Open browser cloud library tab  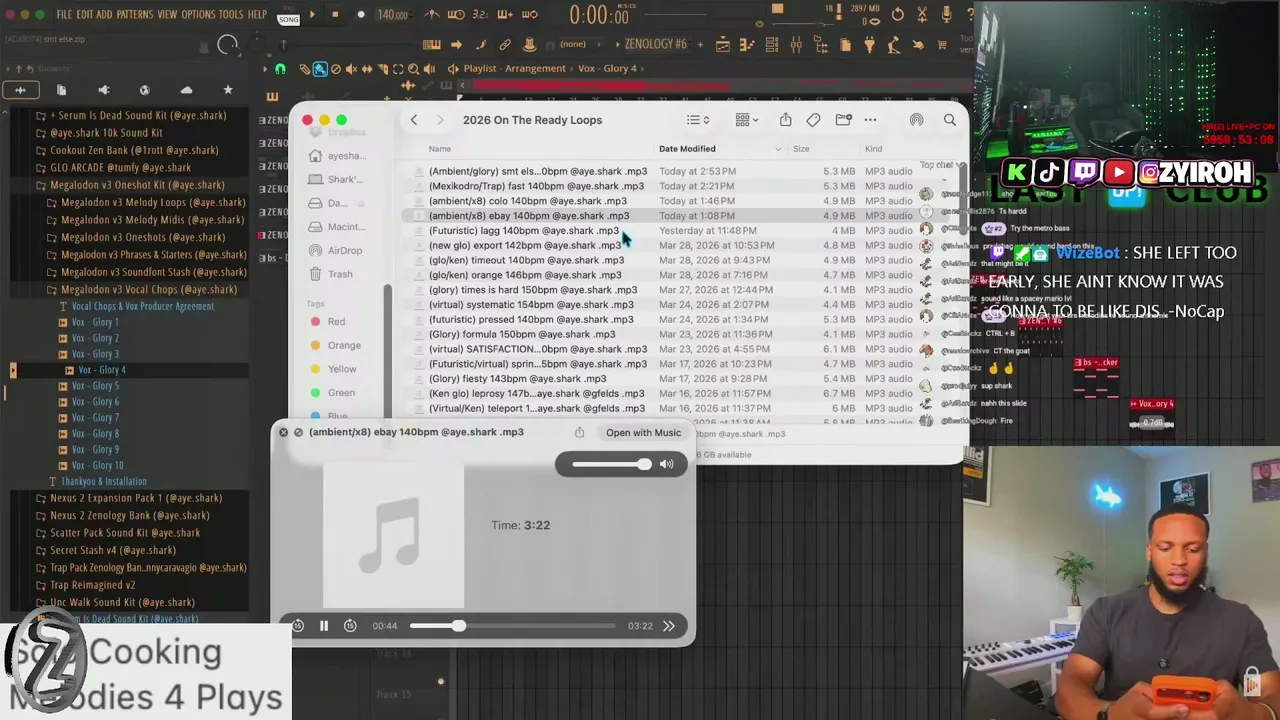(186, 91)
